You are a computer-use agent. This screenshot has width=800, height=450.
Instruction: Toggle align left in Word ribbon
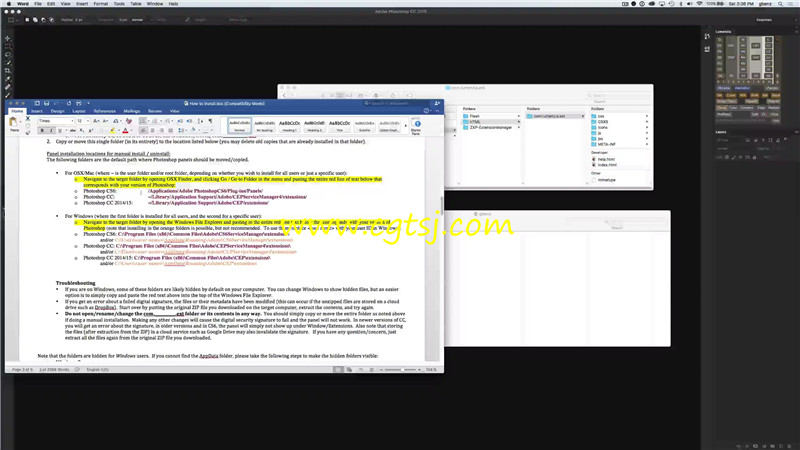click(143, 131)
